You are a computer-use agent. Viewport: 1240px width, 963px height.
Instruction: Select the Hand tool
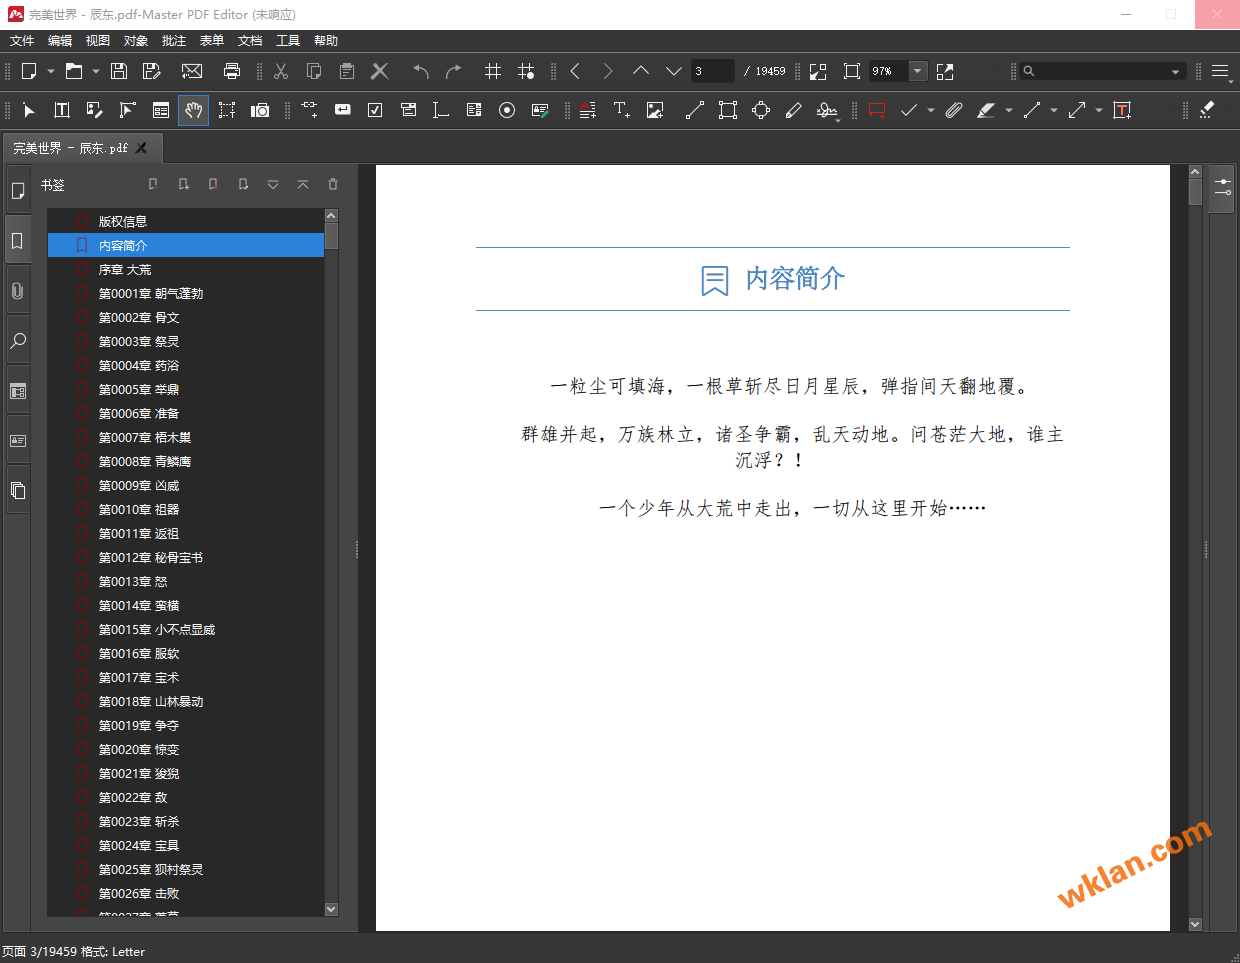[x=193, y=110]
